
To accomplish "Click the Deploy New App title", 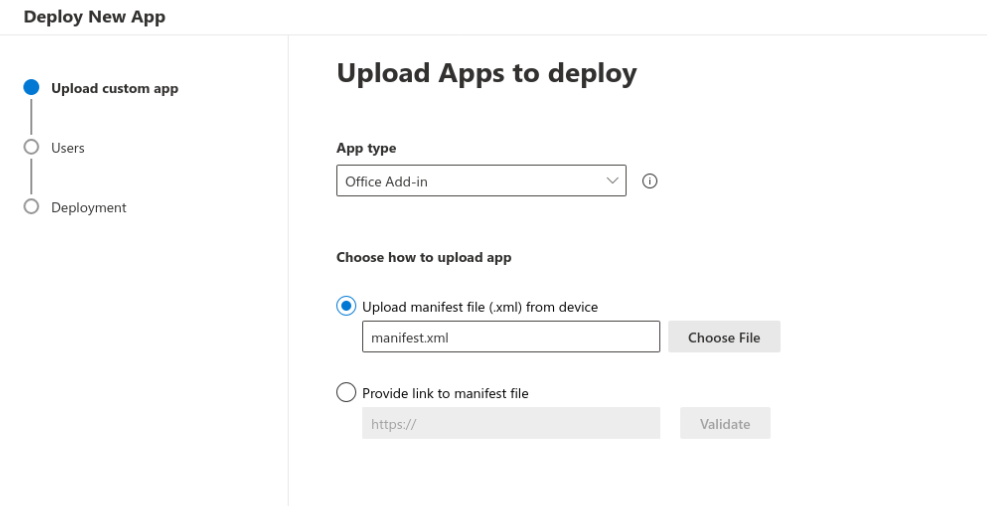I will 94,17.
